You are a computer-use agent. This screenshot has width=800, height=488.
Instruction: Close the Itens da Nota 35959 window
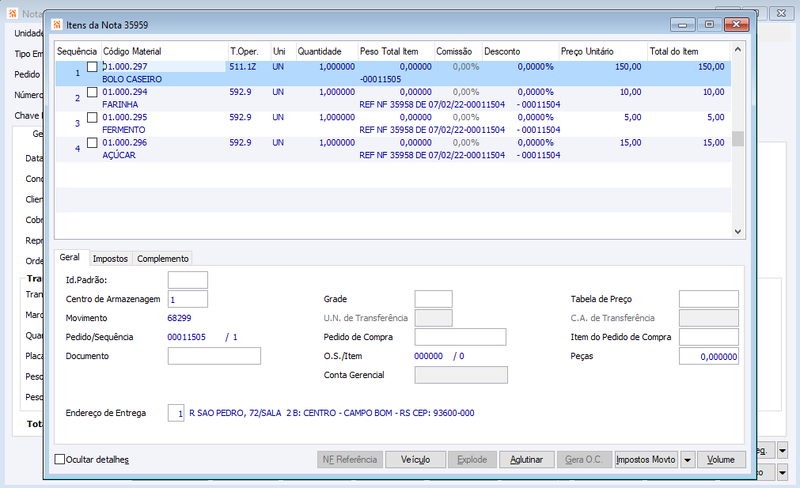coord(736,24)
